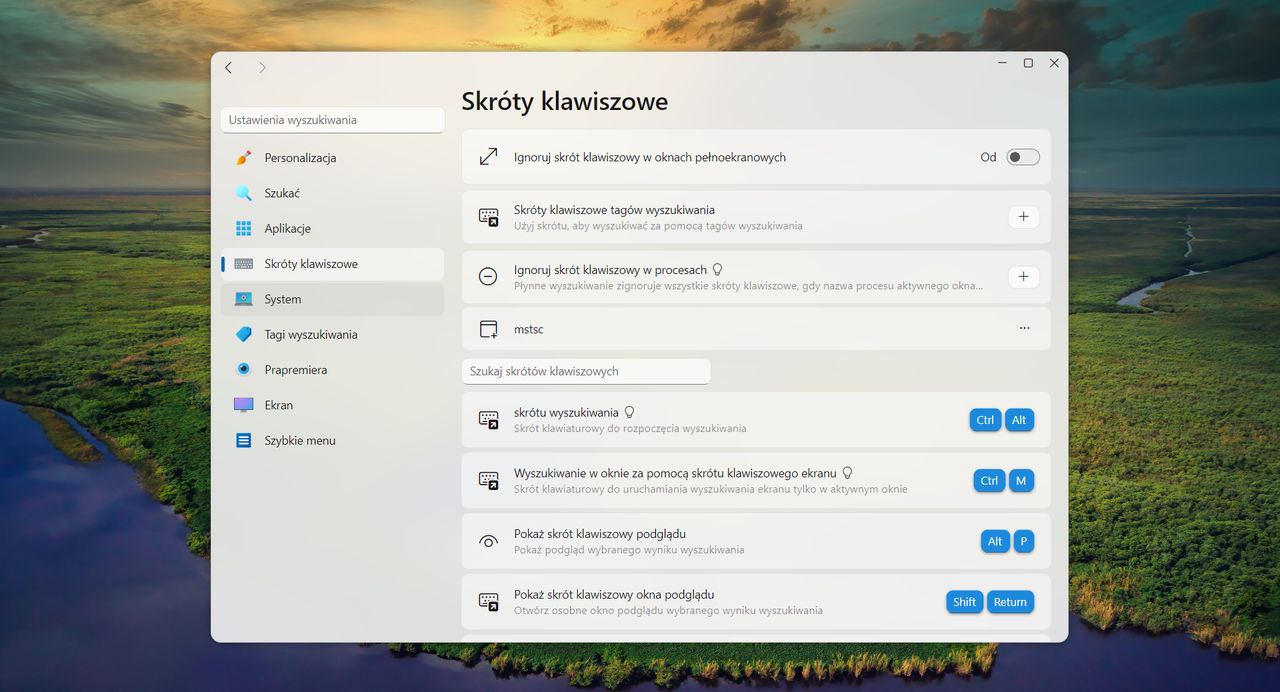
Task: Open Aplikacje settings section
Action: click(x=332, y=228)
